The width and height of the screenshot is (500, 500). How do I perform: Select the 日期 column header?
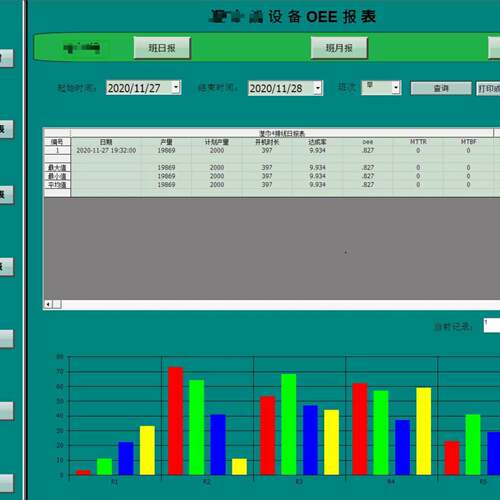[106, 142]
